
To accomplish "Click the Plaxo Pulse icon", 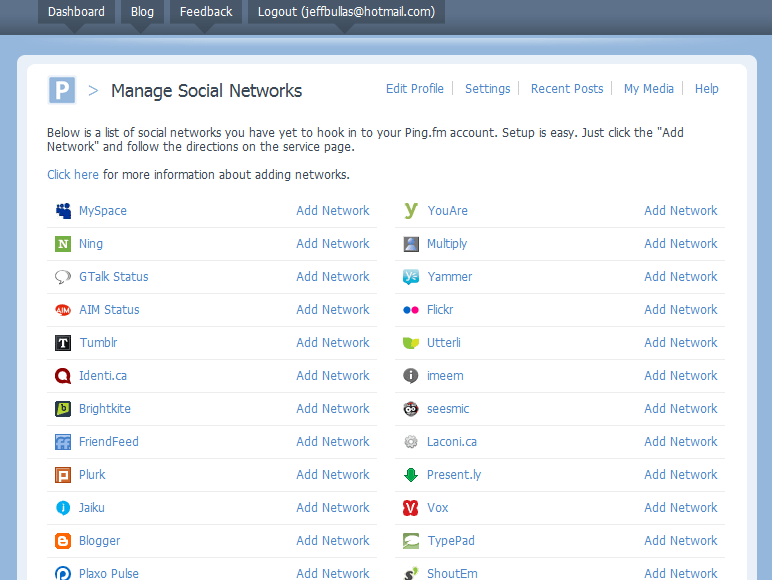I will point(63,573).
